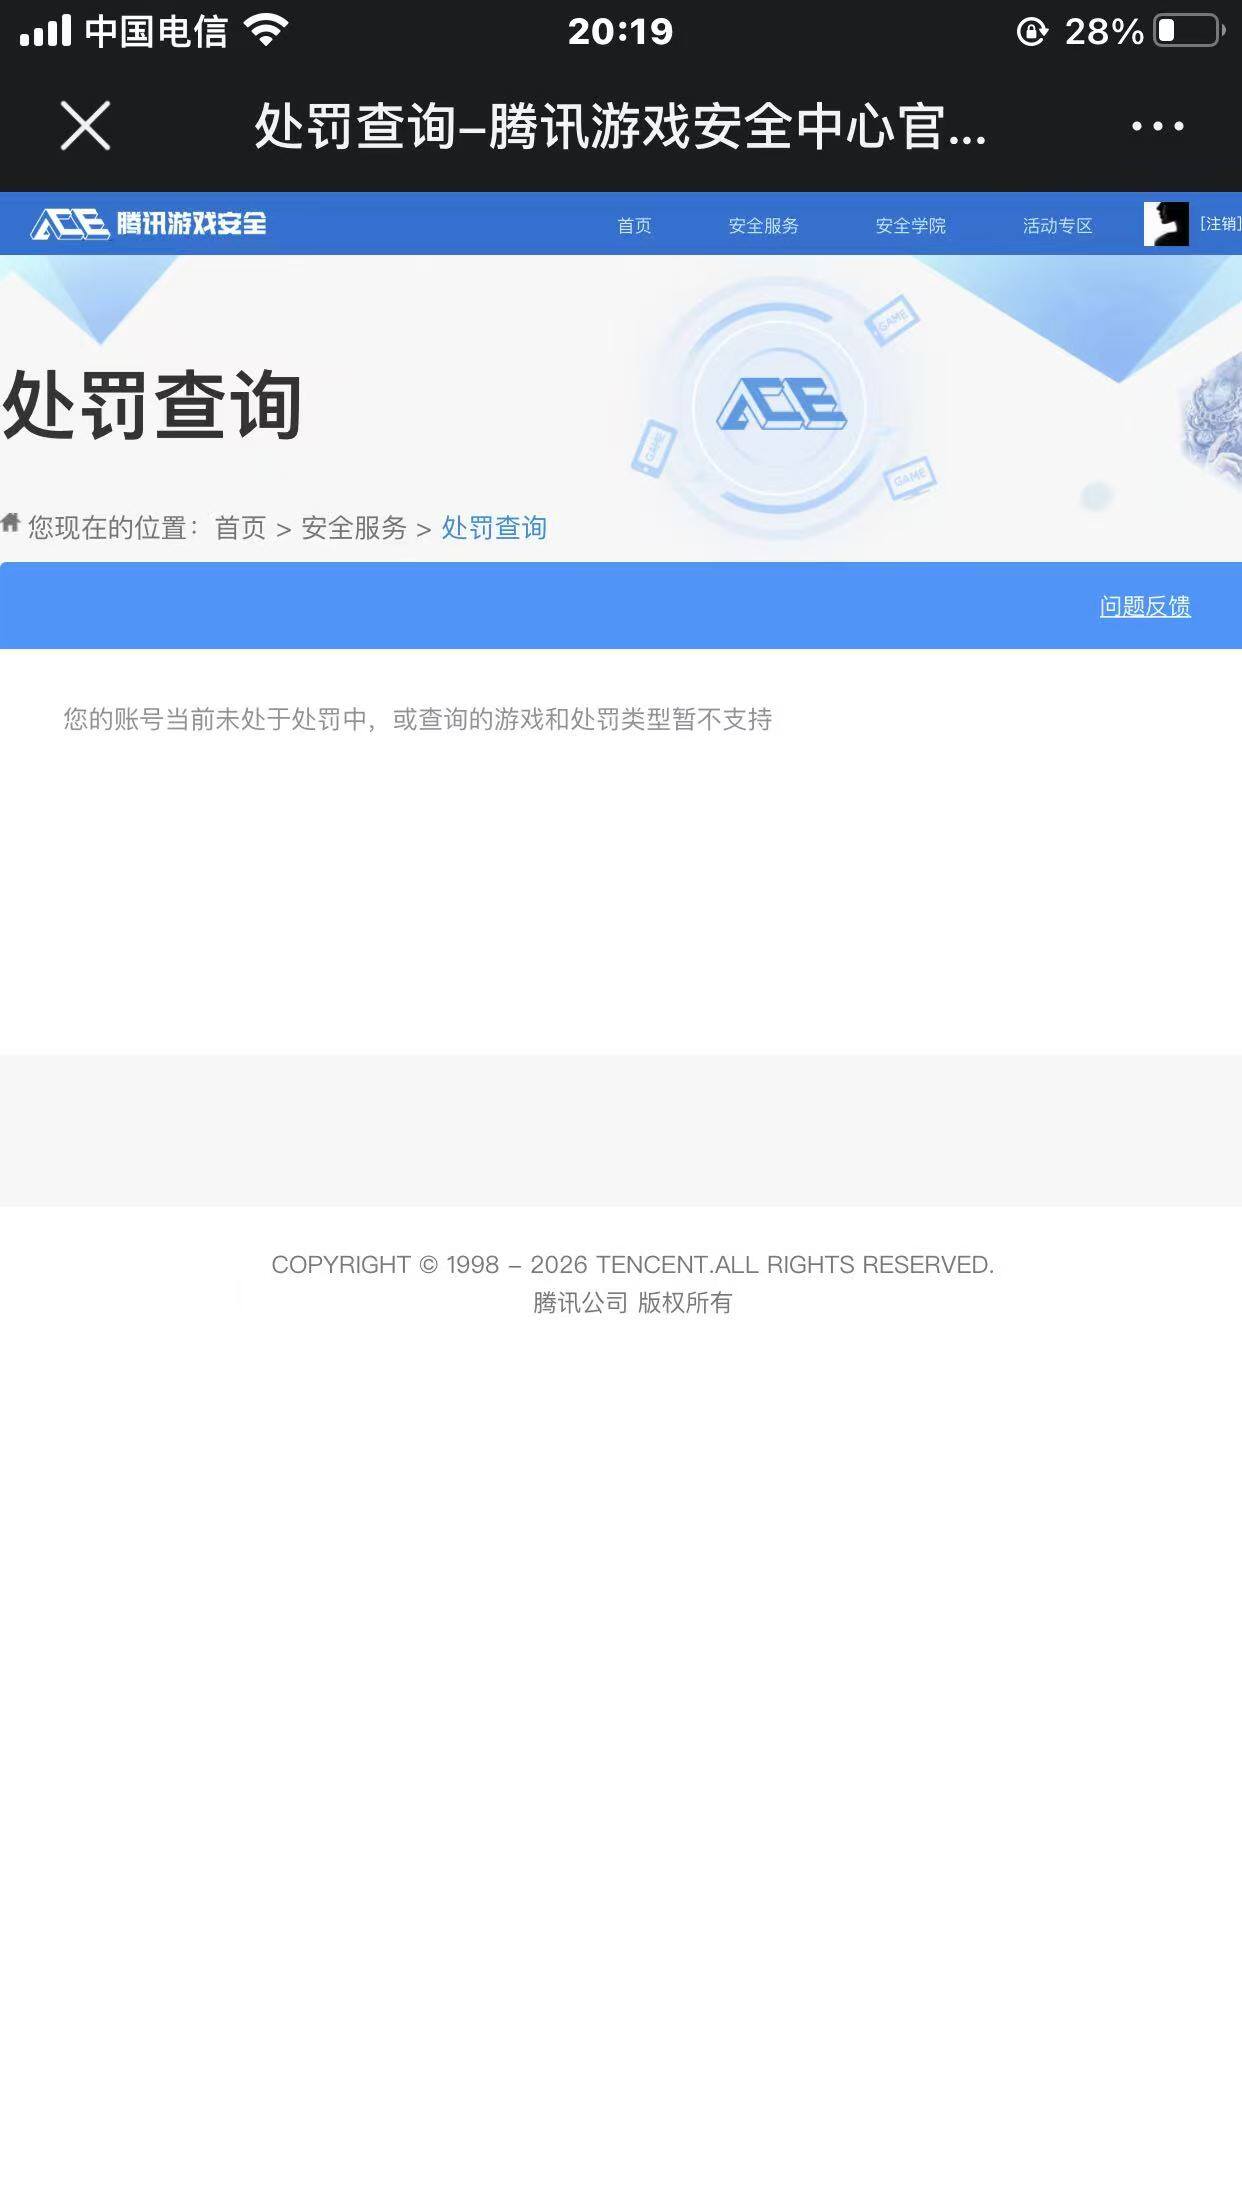Tap the 20:19 clock in the status bar
This screenshot has height=2208, width=1242.
(x=620, y=32)
